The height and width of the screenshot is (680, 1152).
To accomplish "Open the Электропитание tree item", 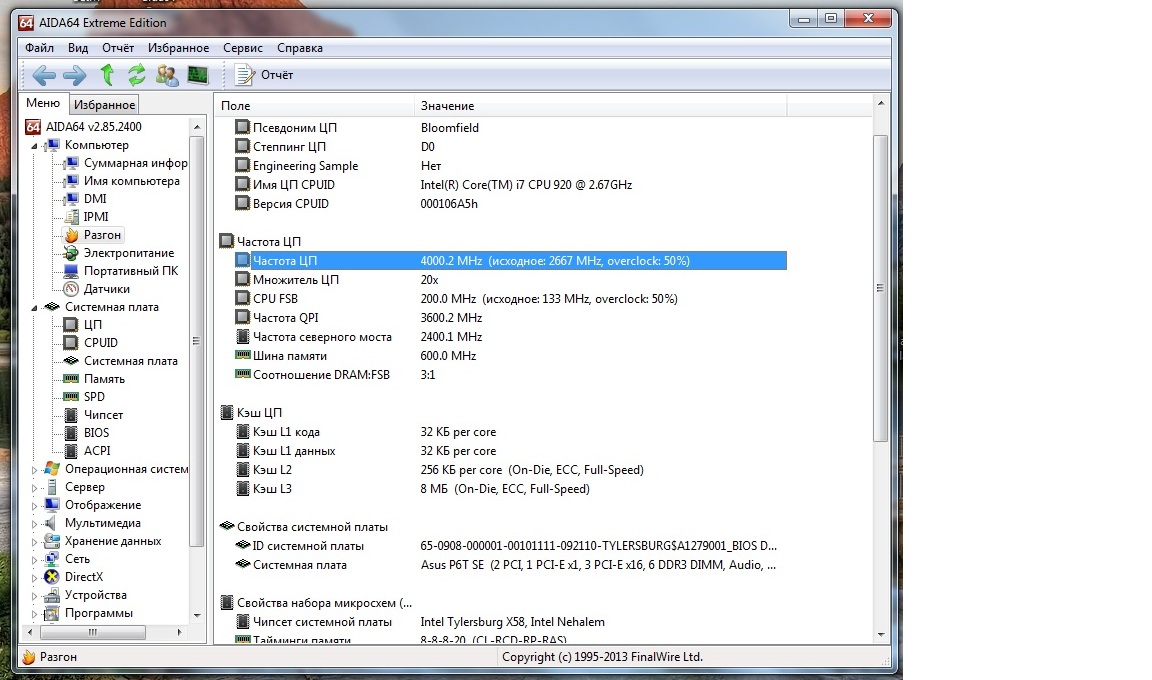I will 119,253.
